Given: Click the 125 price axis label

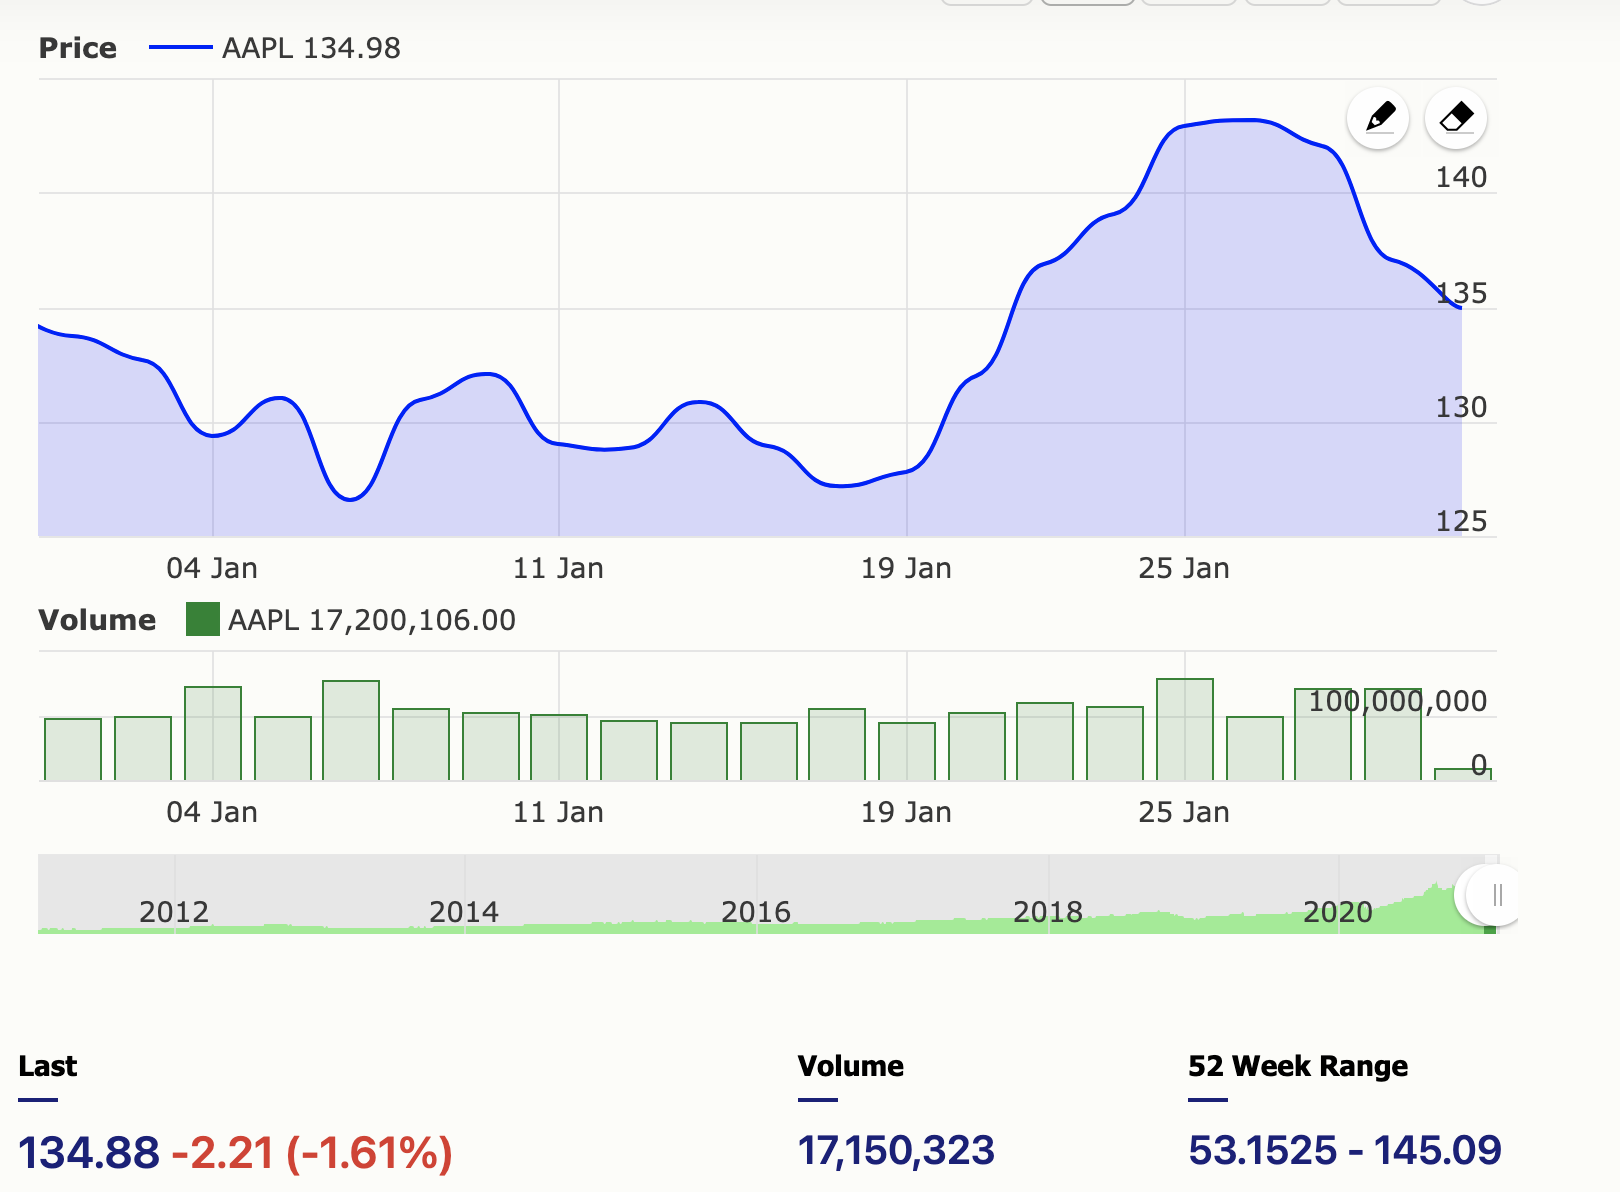Looking at the screenshot, I should coord(1461,521).
